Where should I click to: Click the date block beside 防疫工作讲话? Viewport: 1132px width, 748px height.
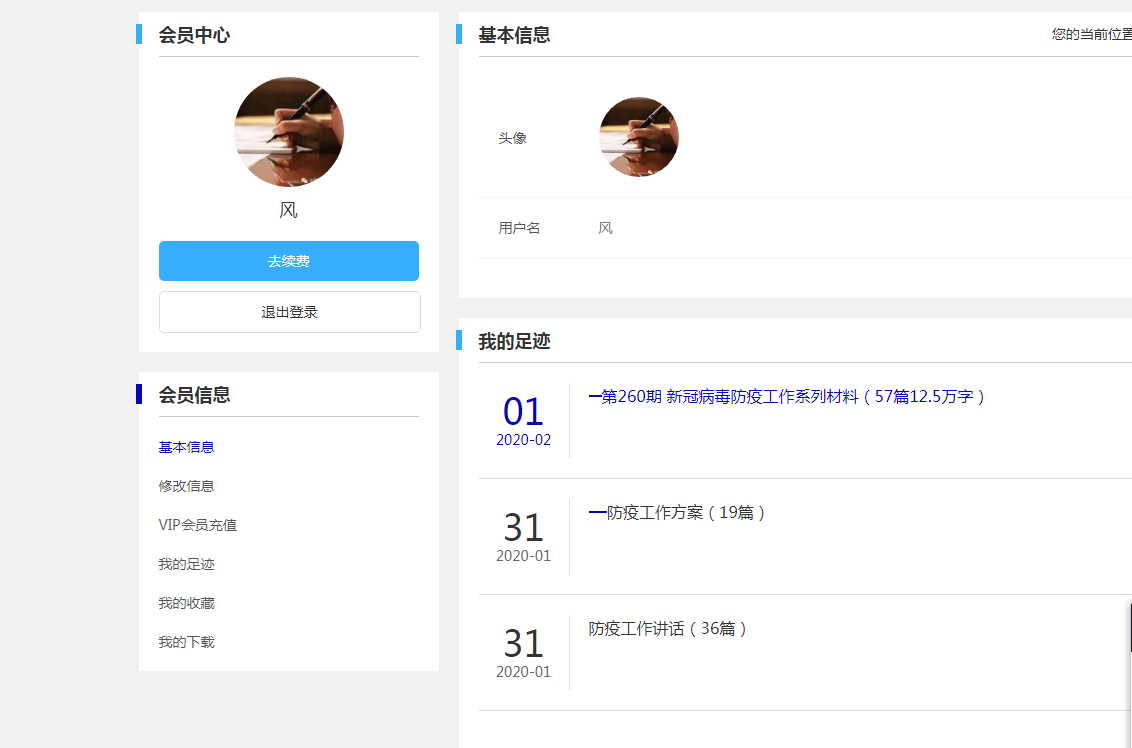click(x=523, y=653)
